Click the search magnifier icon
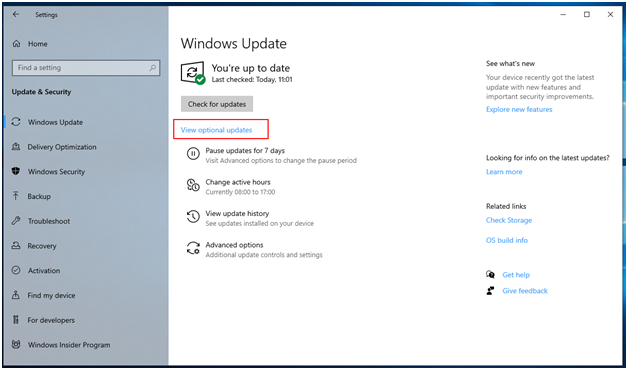 pyautogui.click(x=153, y=68)
